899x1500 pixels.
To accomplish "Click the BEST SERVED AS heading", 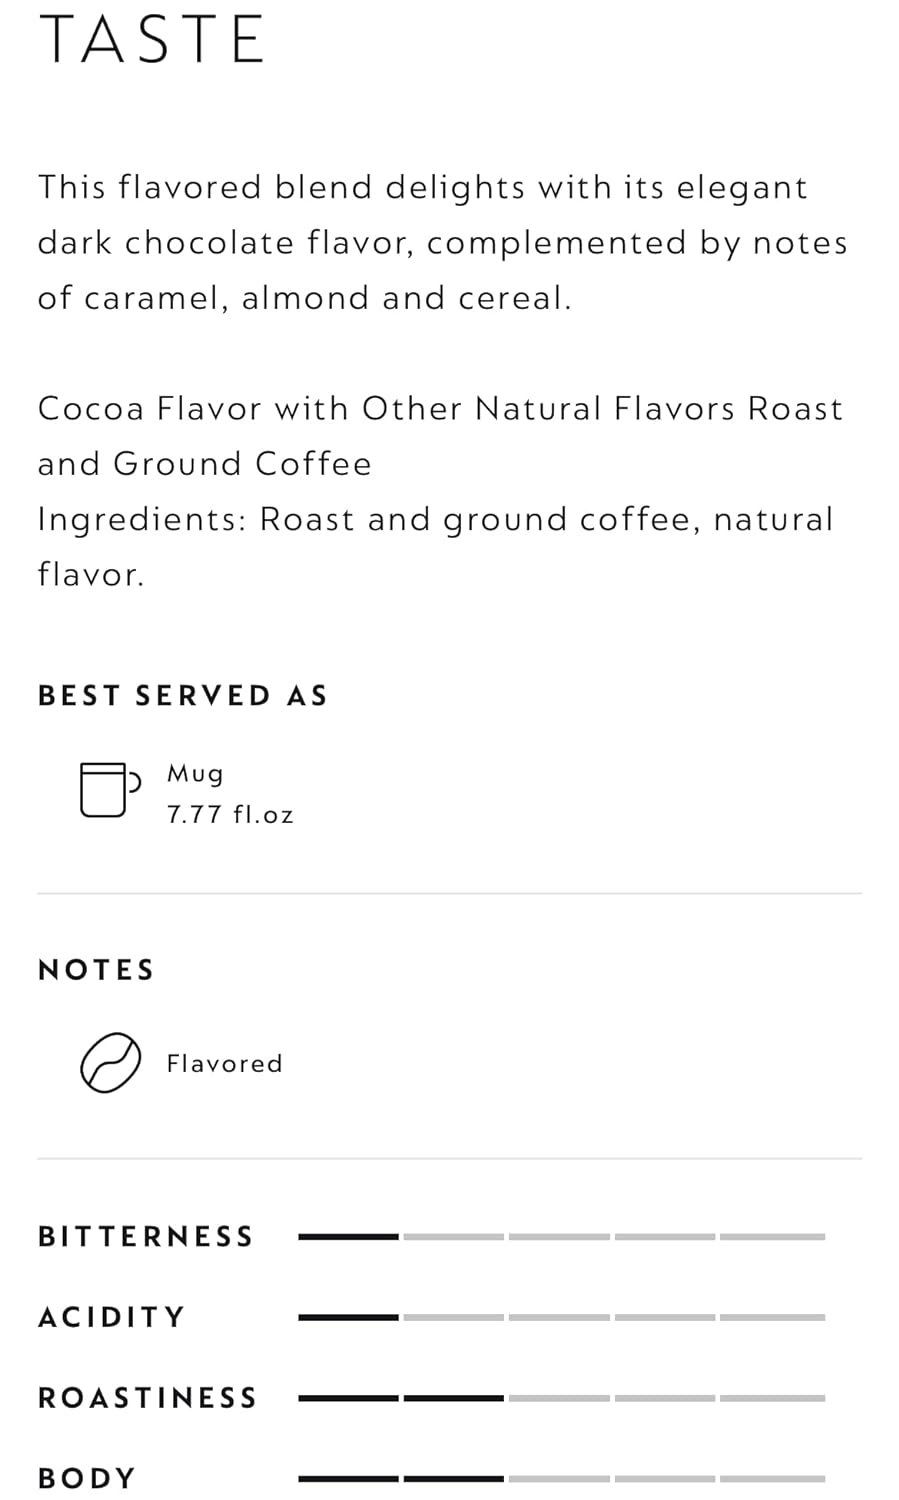I will [x=183, y=696].
